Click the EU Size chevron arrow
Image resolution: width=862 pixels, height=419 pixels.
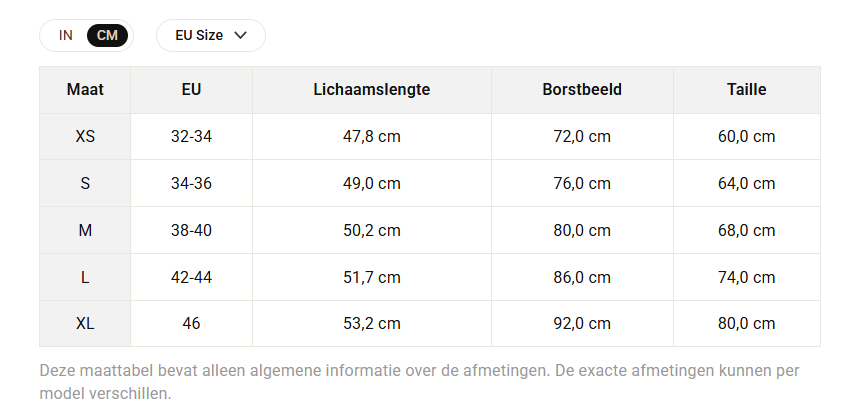click(240, 35)
